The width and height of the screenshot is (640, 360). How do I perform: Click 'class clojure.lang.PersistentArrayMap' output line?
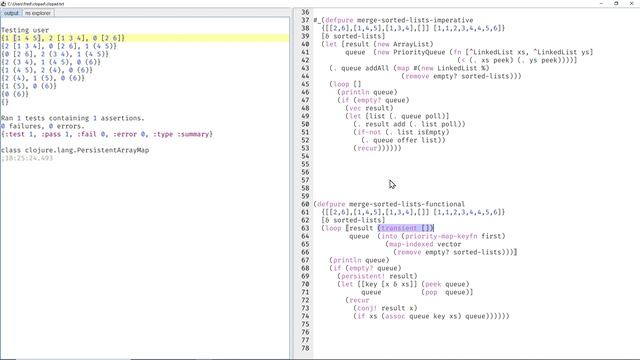75,150
